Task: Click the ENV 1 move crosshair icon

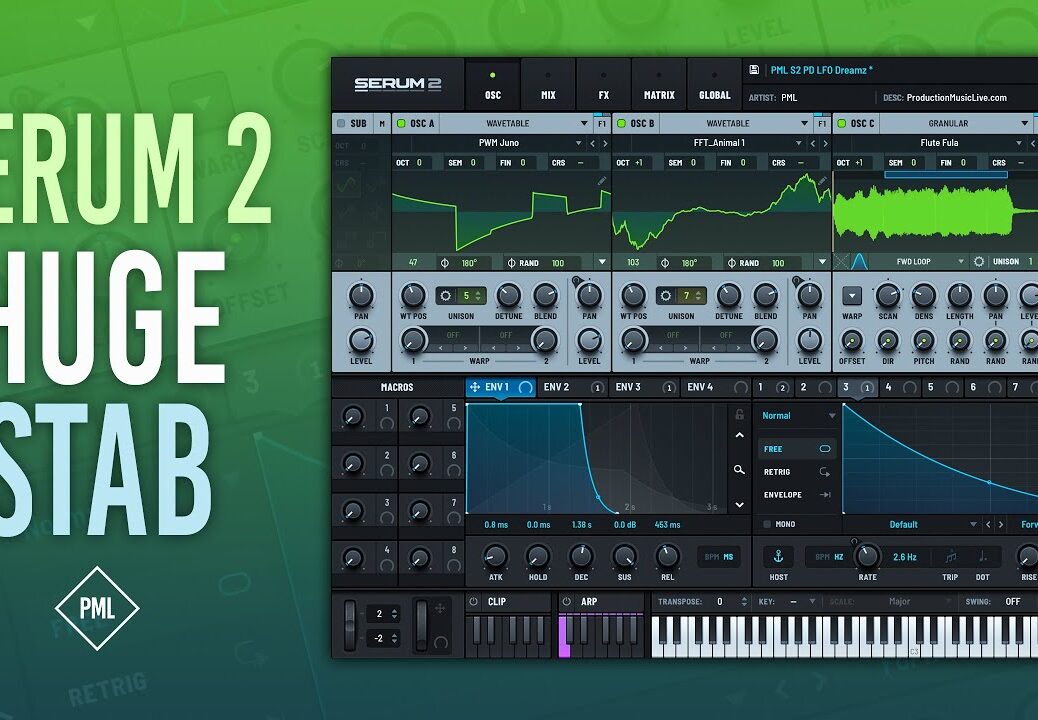Action: tap(475, 387)
